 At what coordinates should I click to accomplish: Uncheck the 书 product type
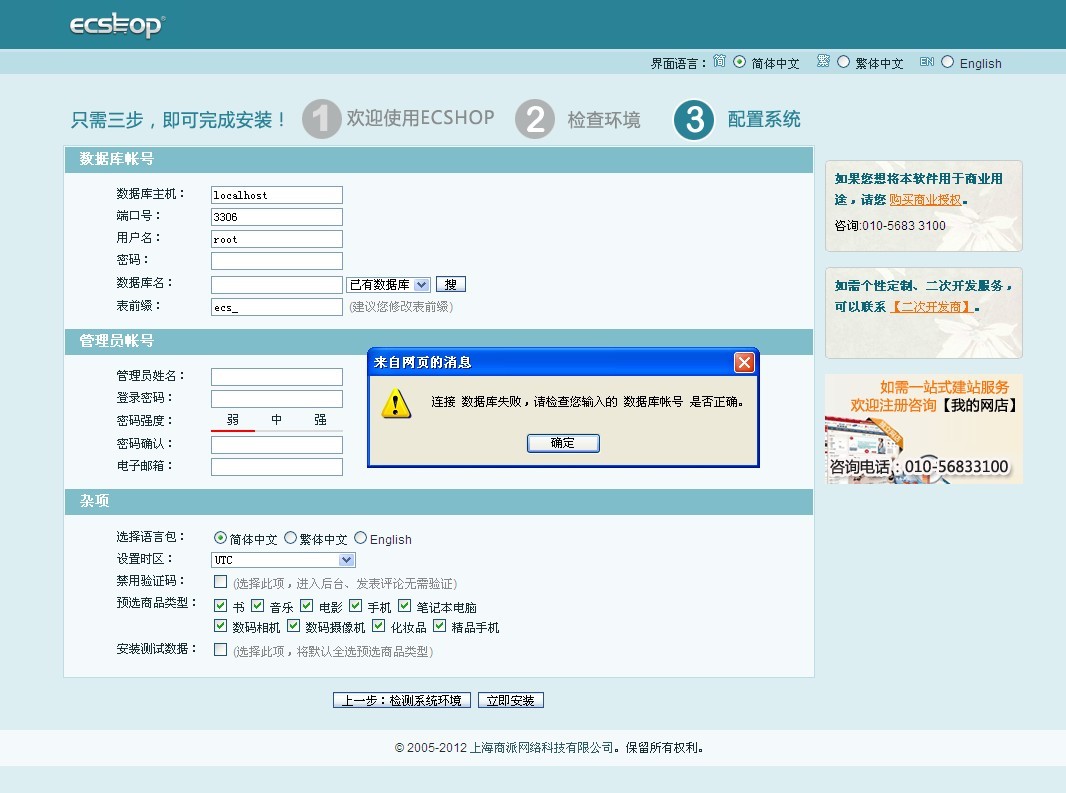[x=220, y=605]
